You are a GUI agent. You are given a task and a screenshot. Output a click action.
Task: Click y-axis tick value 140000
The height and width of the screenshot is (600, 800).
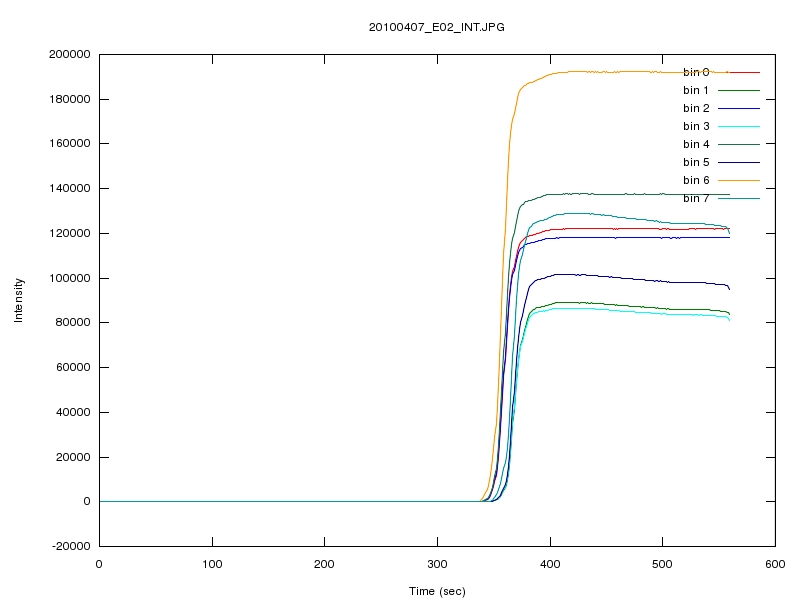pos(70,188)
